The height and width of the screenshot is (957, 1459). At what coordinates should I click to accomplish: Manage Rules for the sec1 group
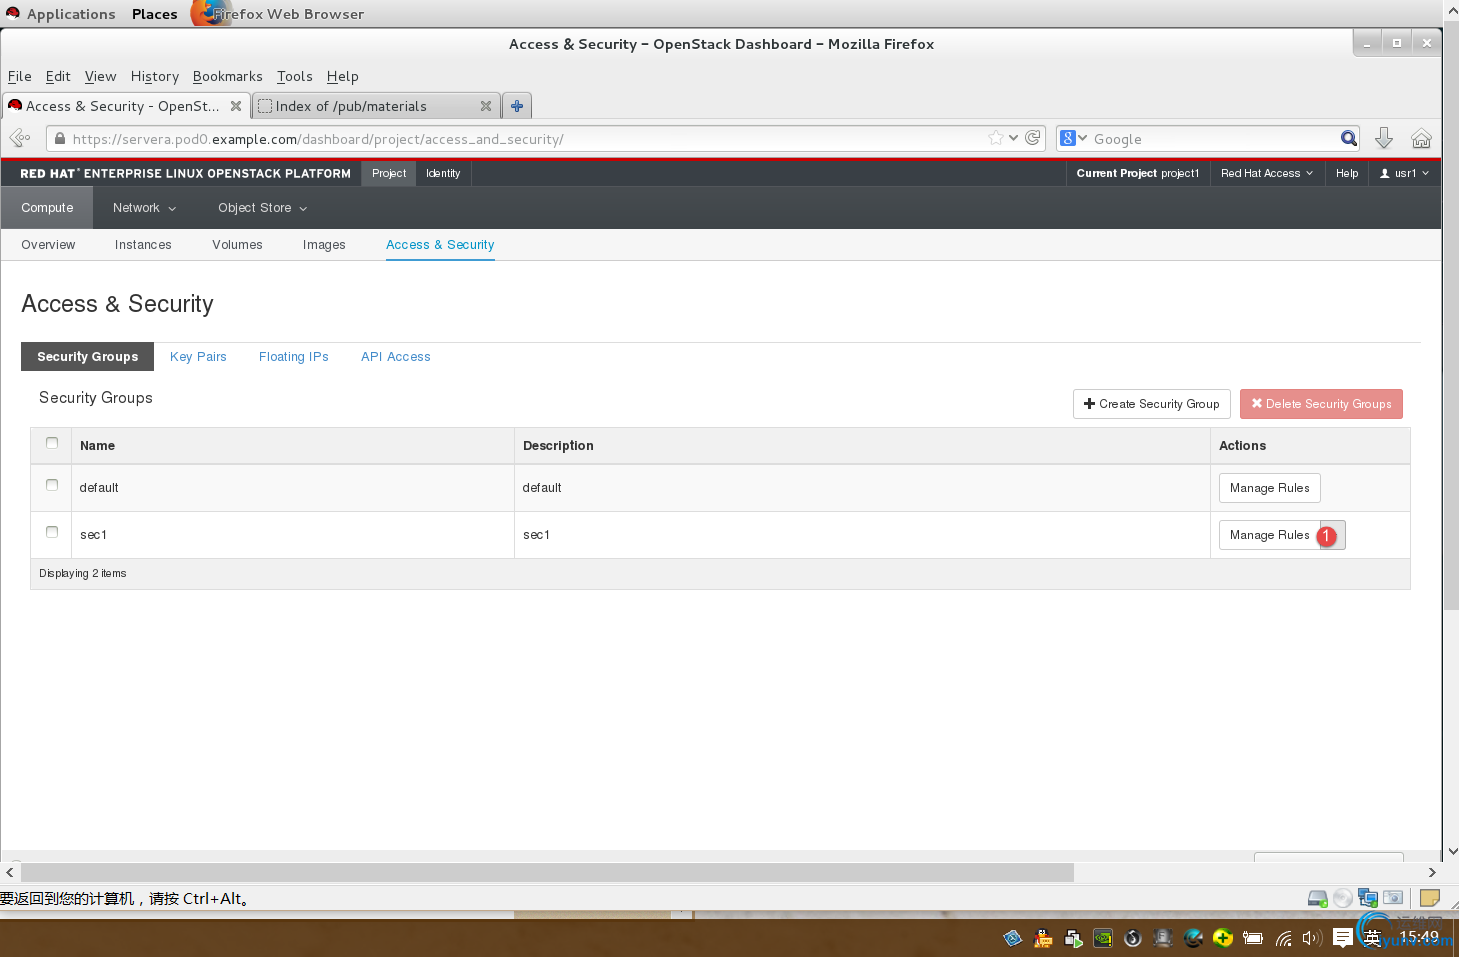(x=1270, y=535)
